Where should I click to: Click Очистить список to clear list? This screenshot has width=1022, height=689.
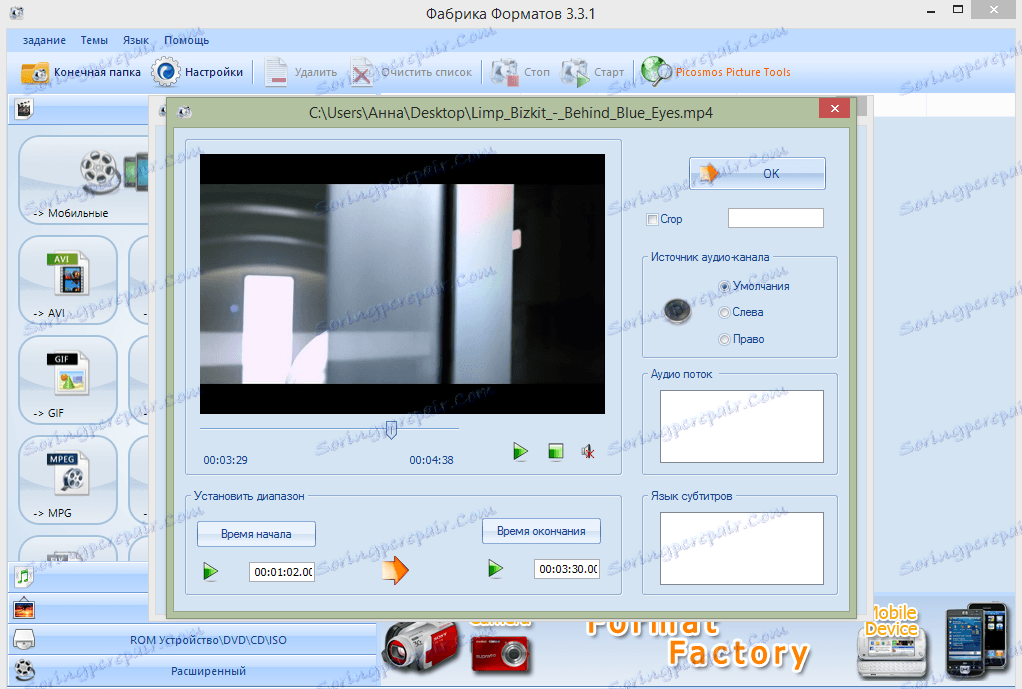tap(411, 72)
